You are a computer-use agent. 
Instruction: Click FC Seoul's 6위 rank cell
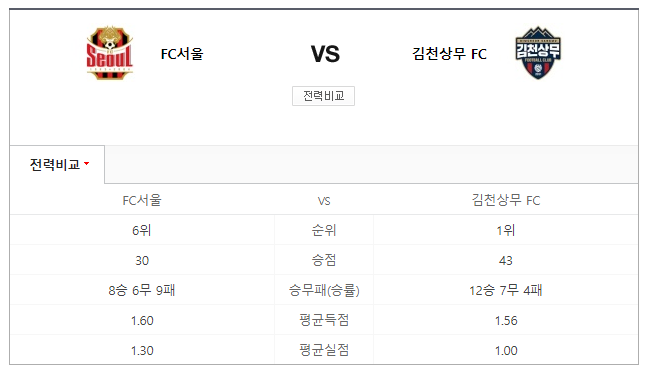pos(142,230)
